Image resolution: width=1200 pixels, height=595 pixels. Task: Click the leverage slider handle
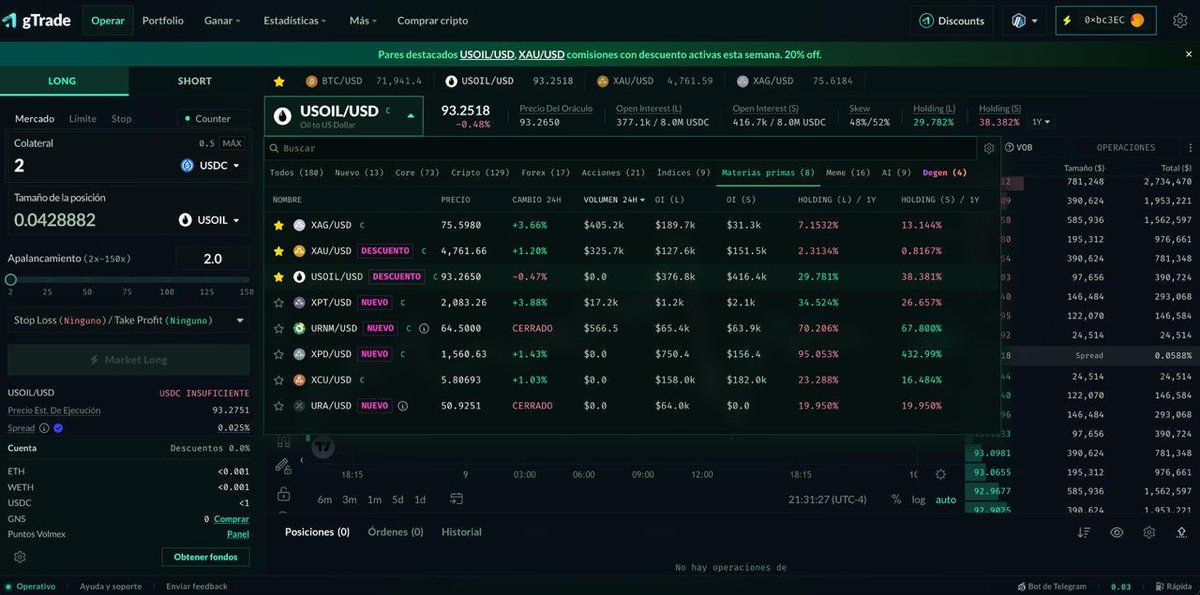(x=11, y=280)
